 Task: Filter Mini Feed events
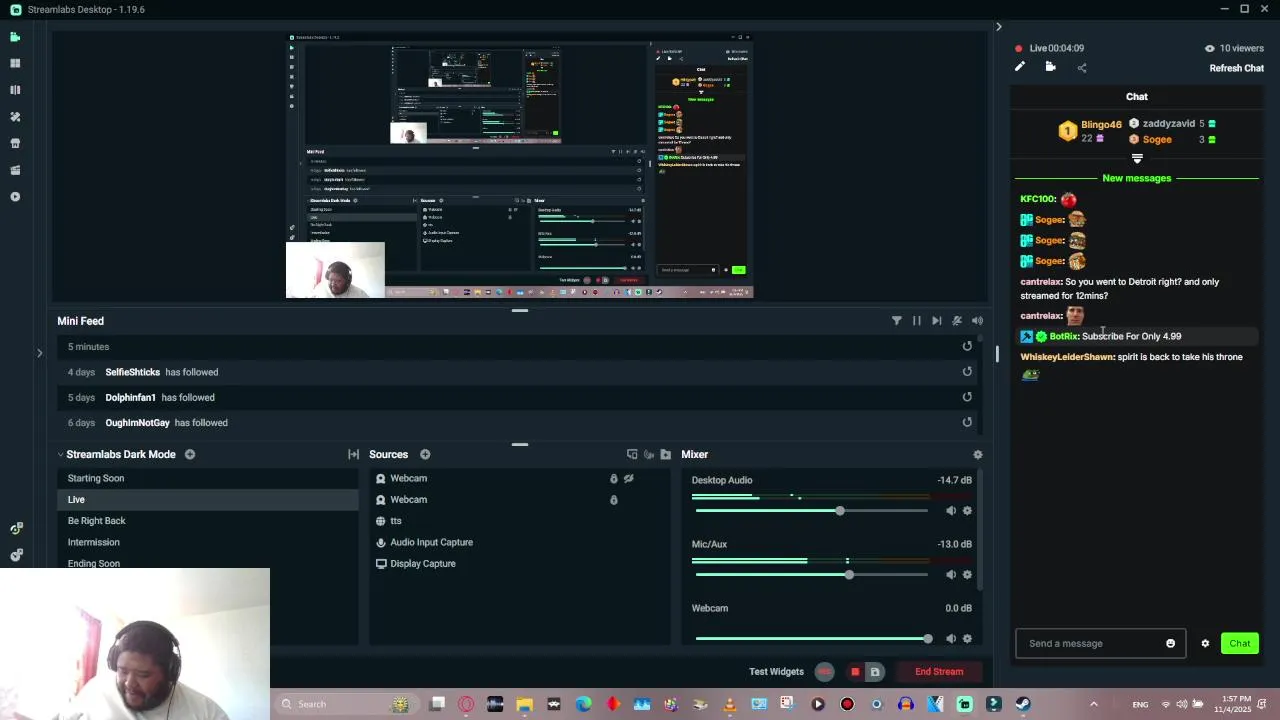point(896,321)
